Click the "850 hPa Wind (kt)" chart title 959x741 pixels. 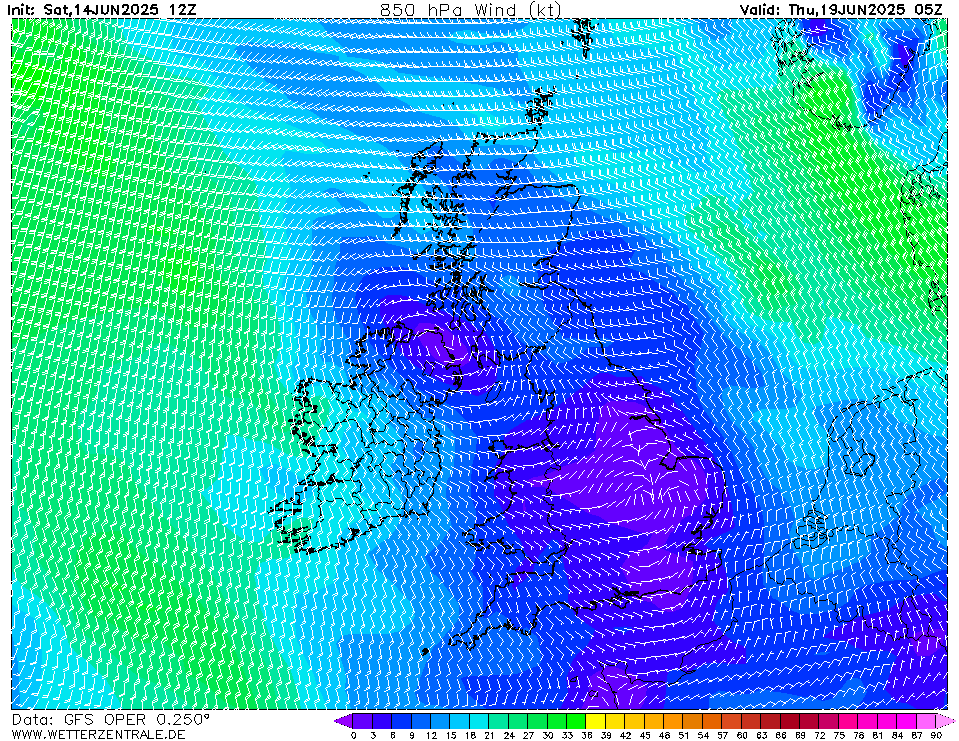tap(470, 9)
